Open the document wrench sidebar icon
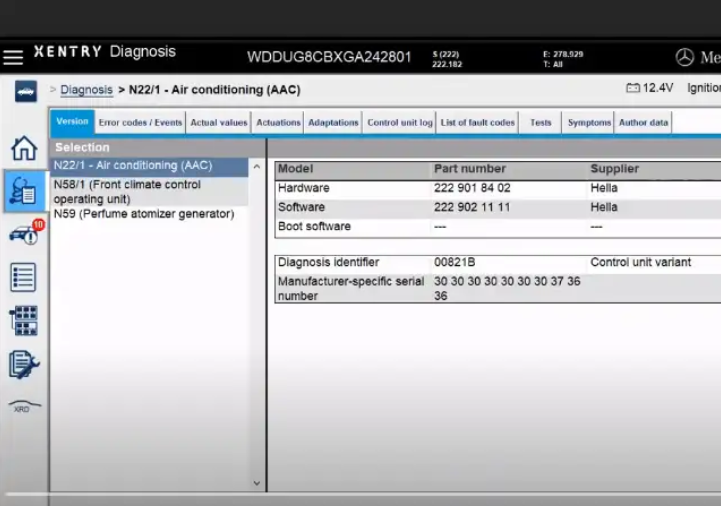 [x=24, y=364]
